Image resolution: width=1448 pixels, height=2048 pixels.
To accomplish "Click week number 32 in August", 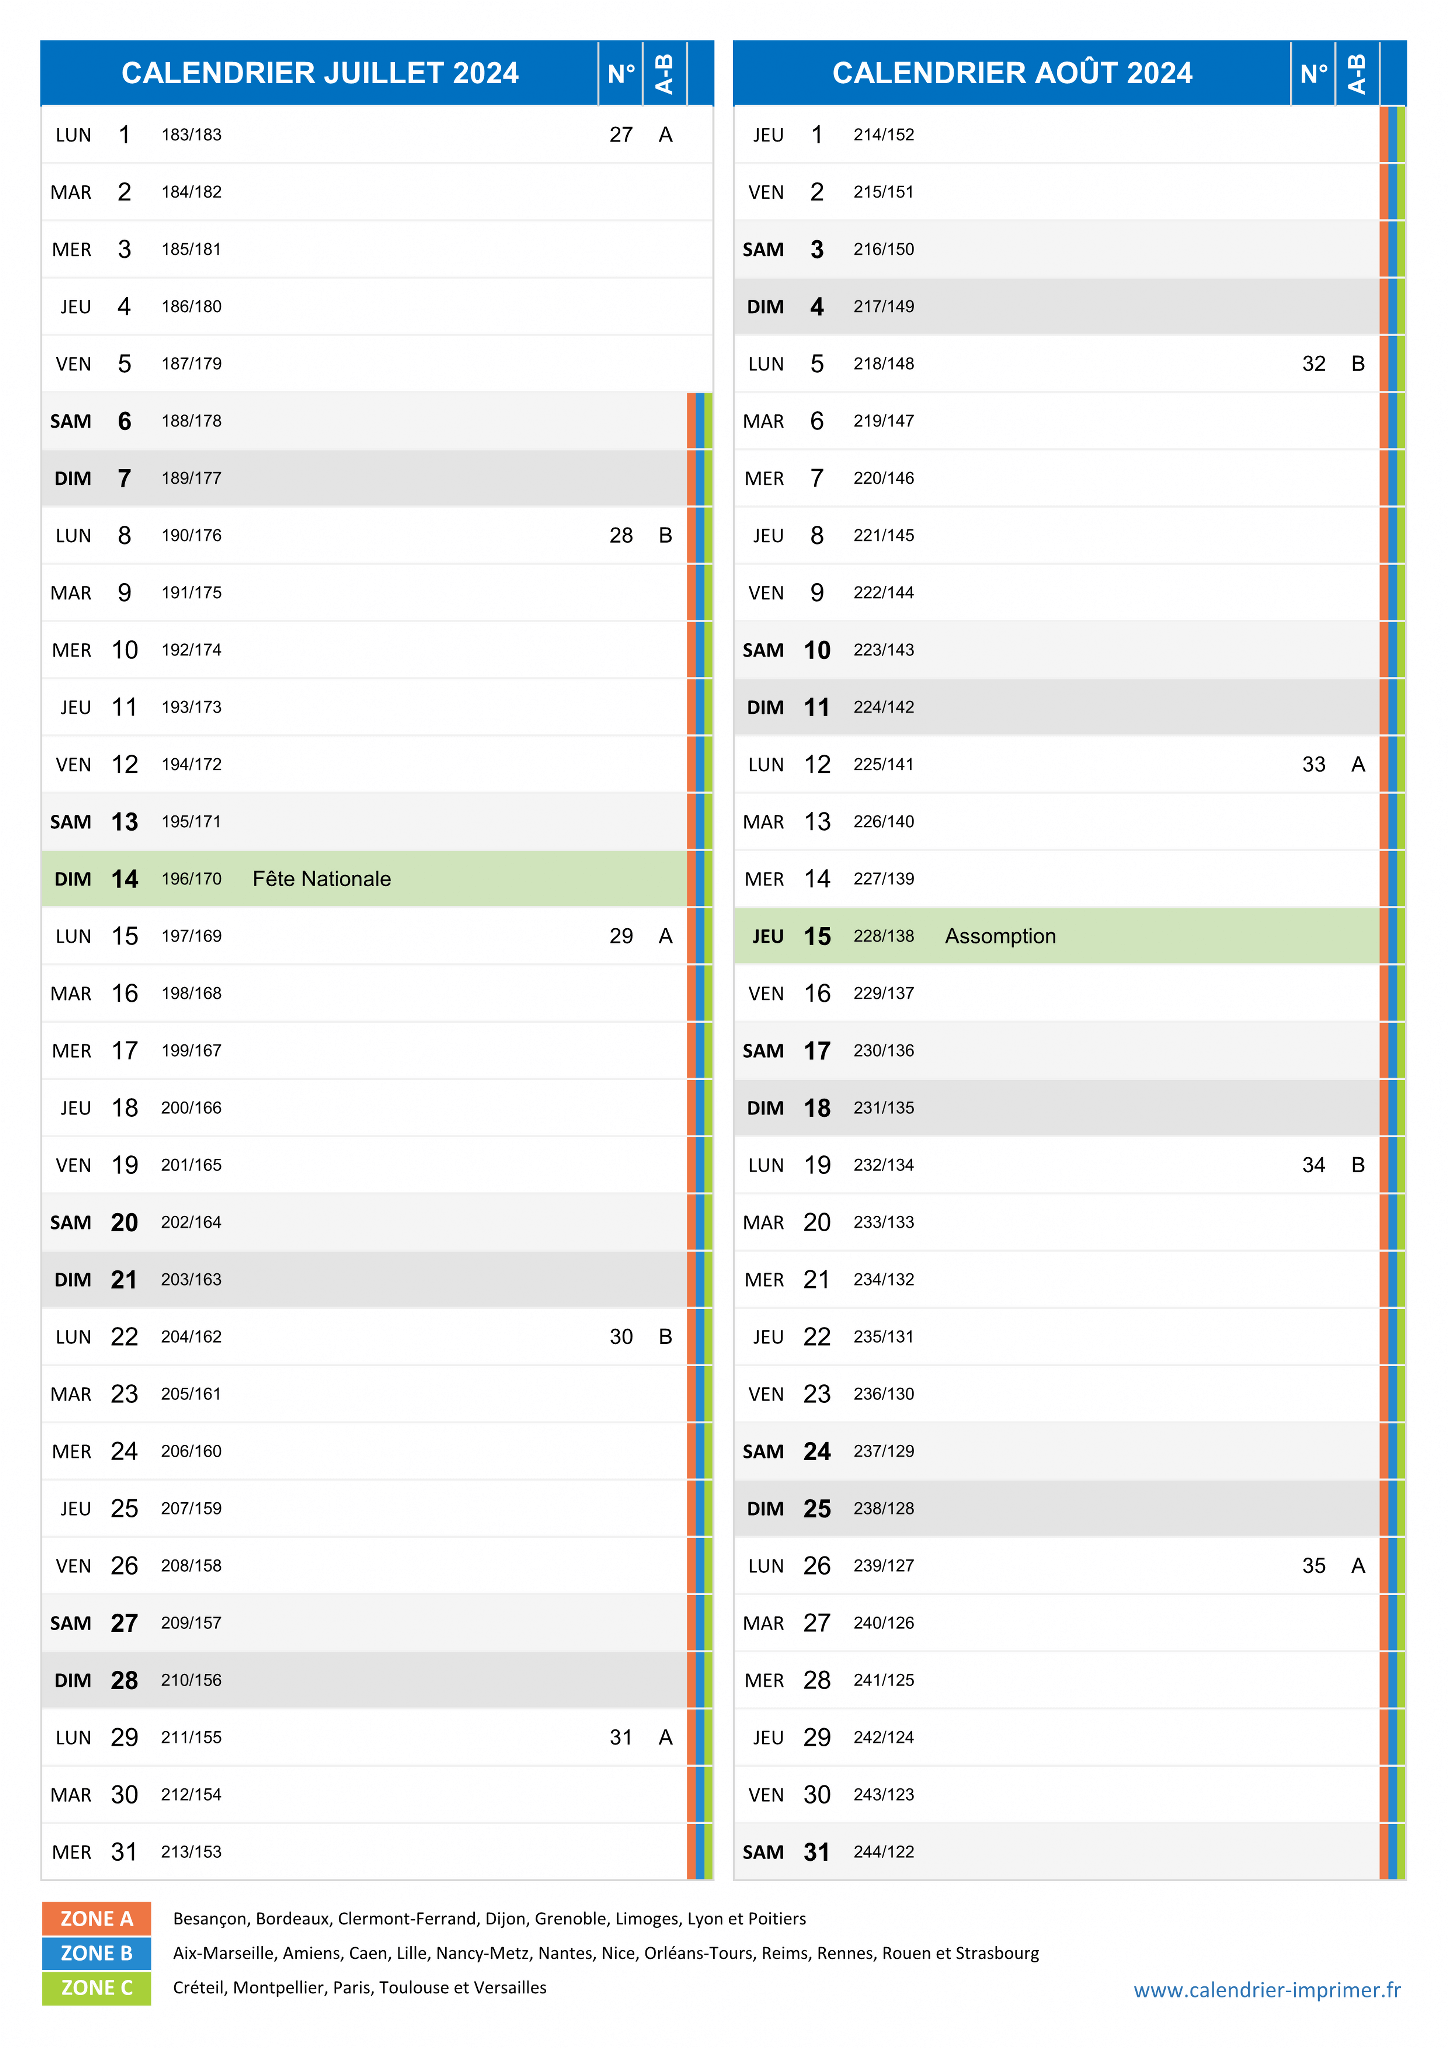I will [x=1314, y=364].
